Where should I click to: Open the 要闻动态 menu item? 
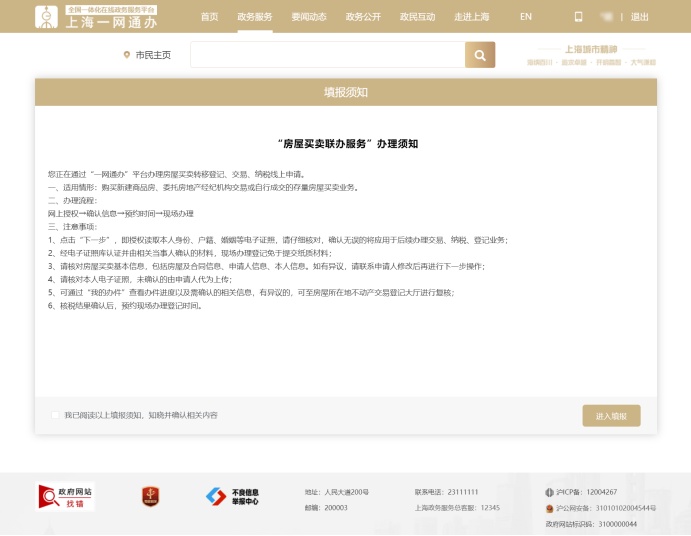pyautogui.click(x=309, y=17)
